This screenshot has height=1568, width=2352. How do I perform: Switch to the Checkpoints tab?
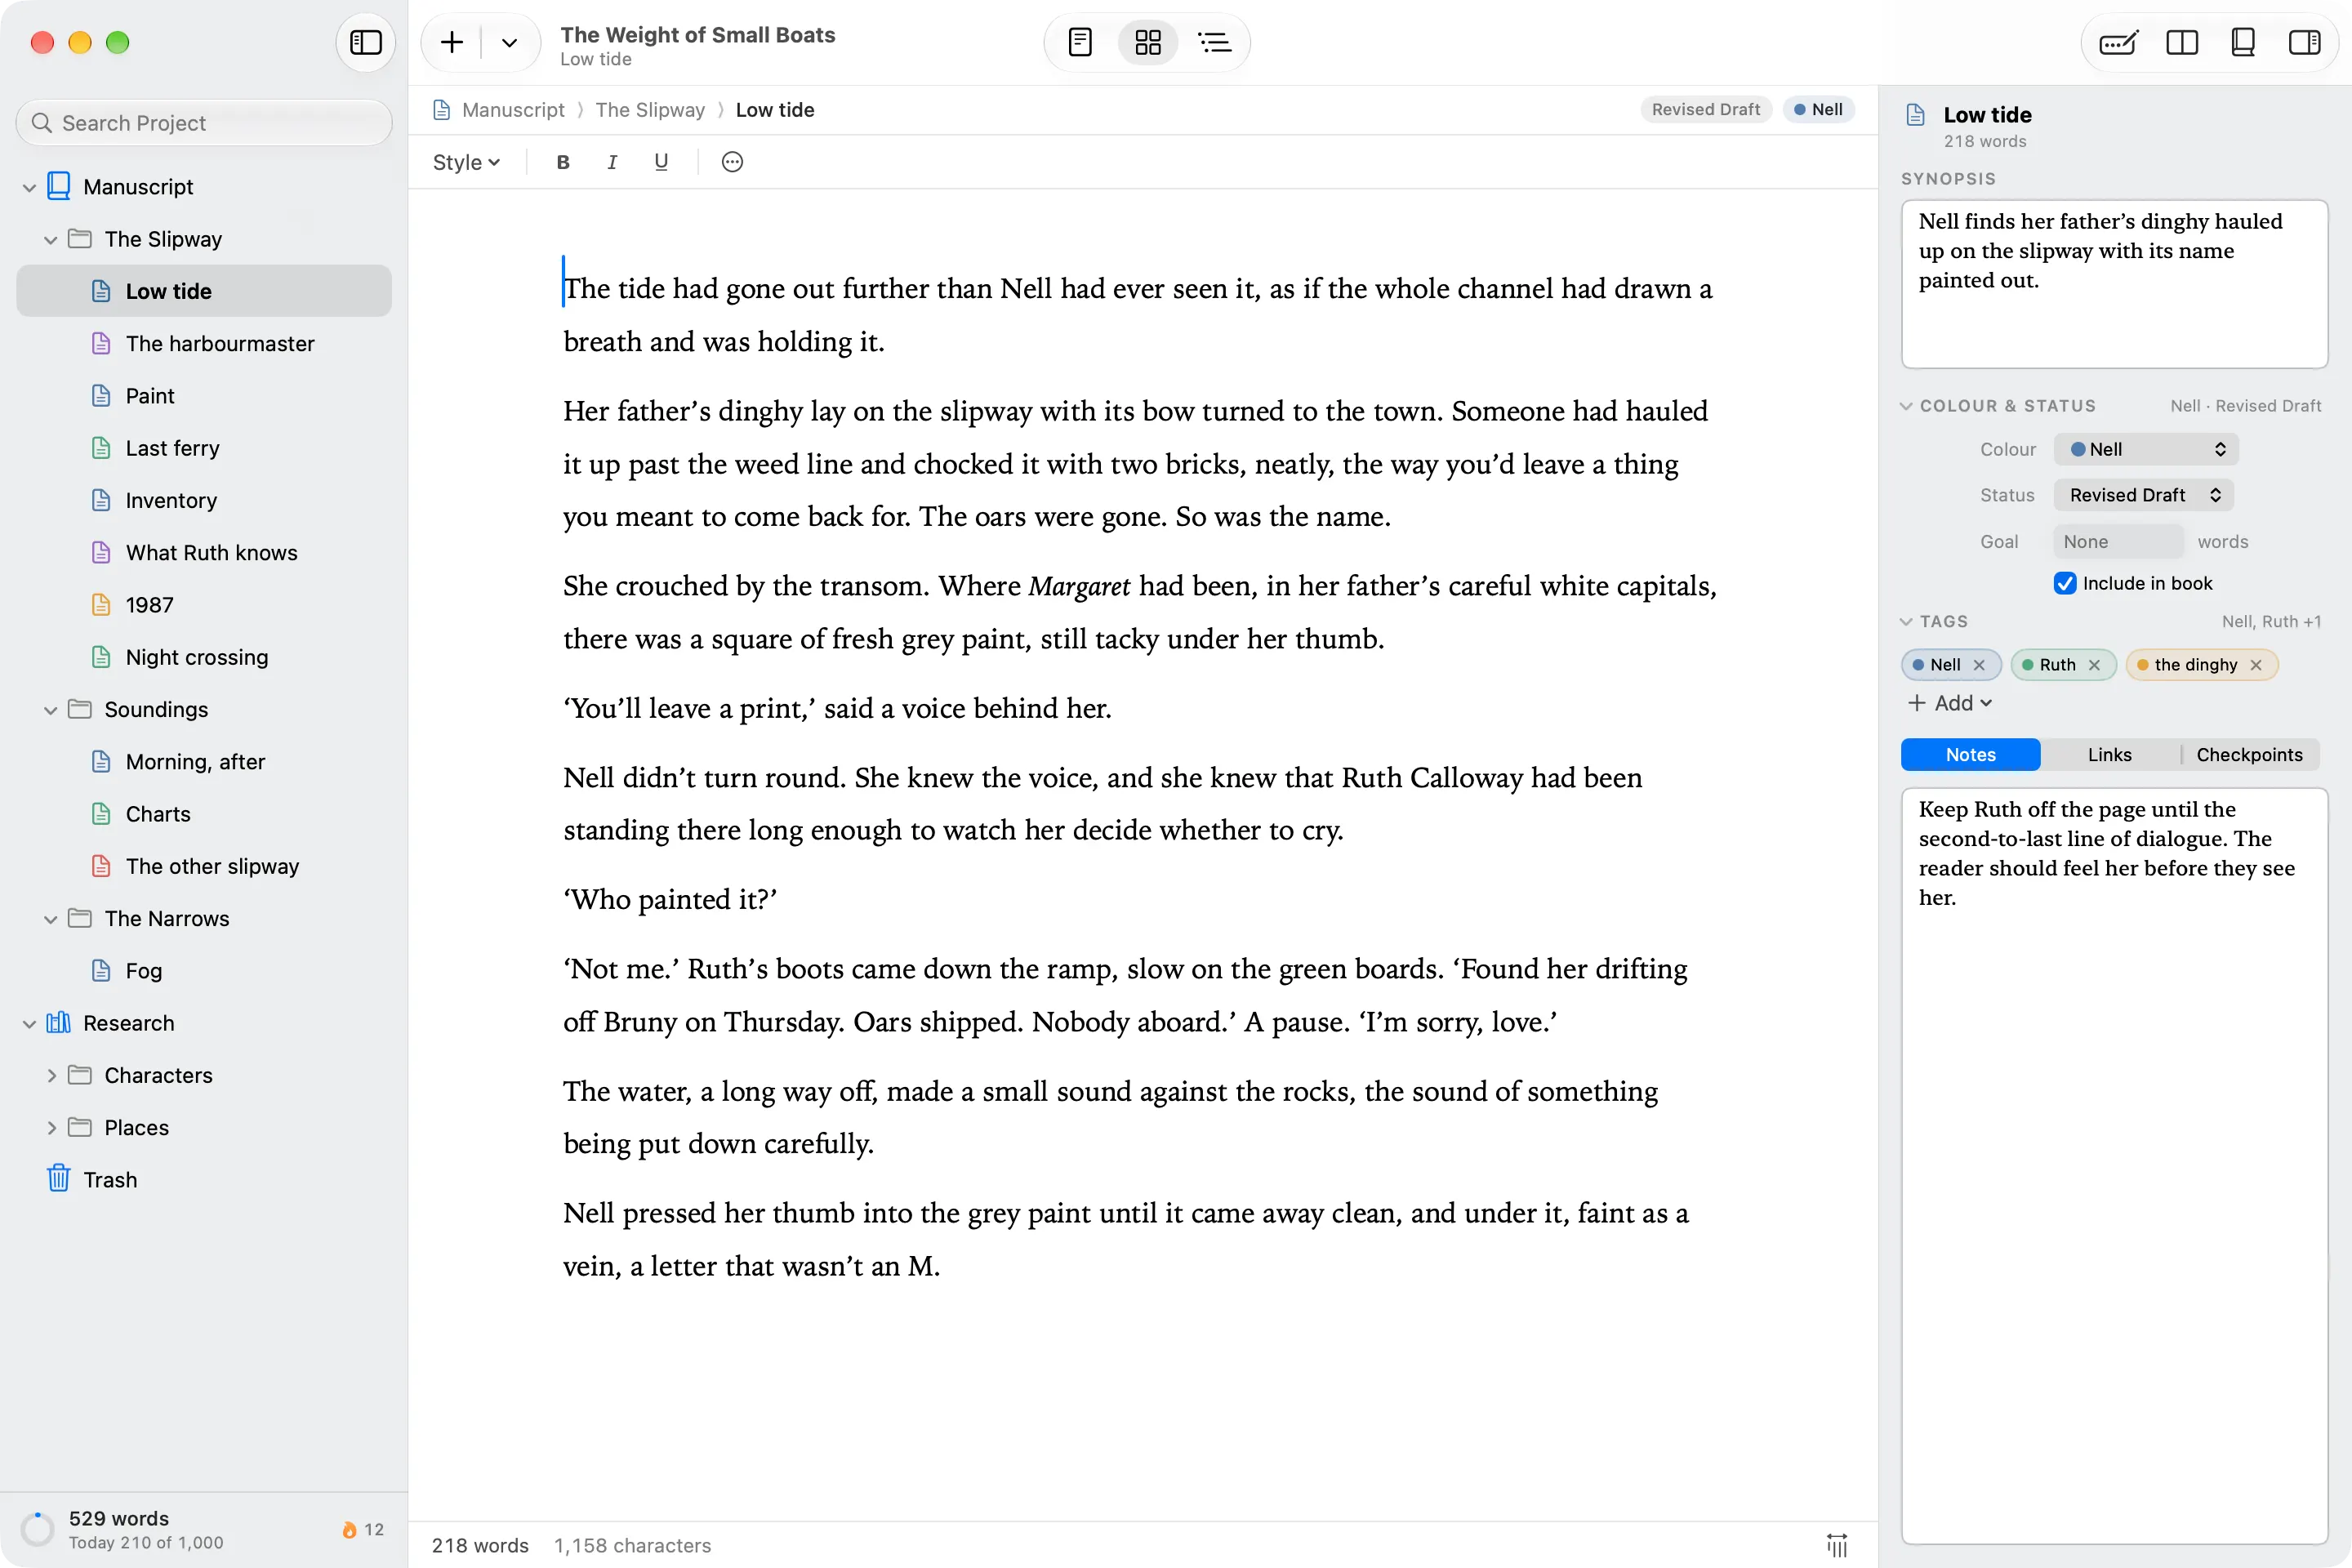click(2249, 755)
